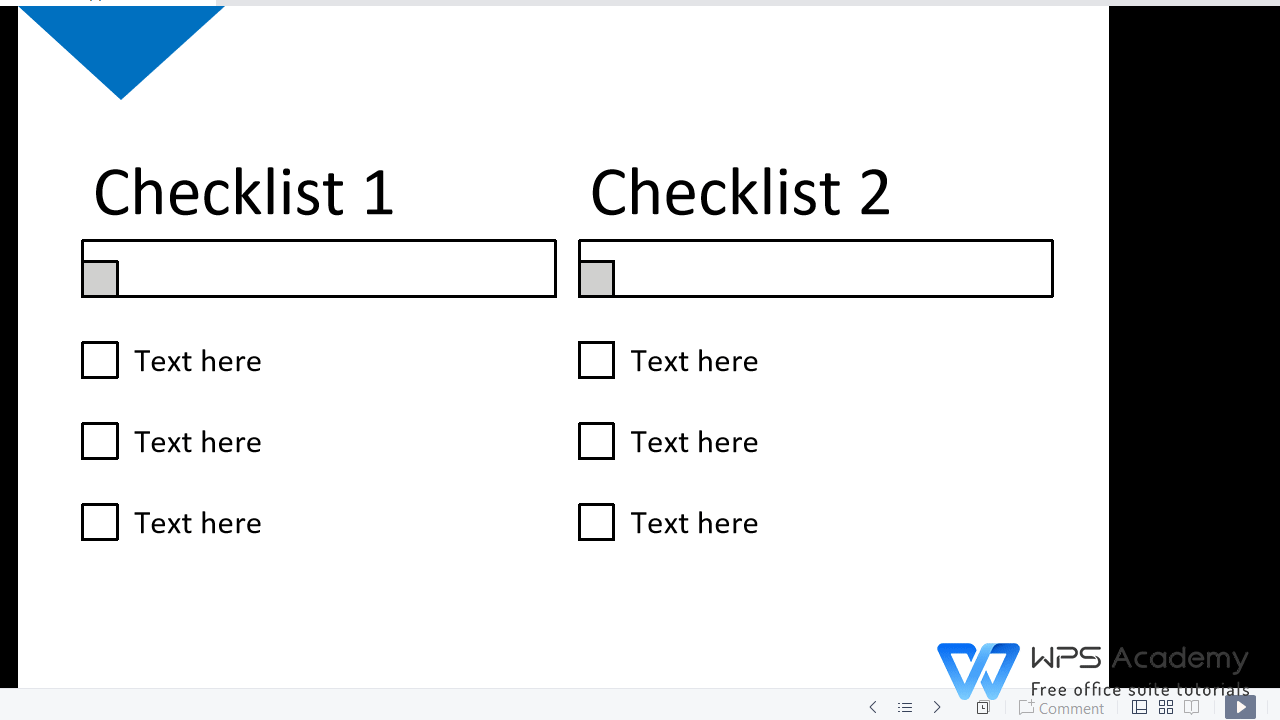Check the last Text here box under Checklist 2
The height and width of the screenshot is (720, 1280).
[x=596, y=521]
